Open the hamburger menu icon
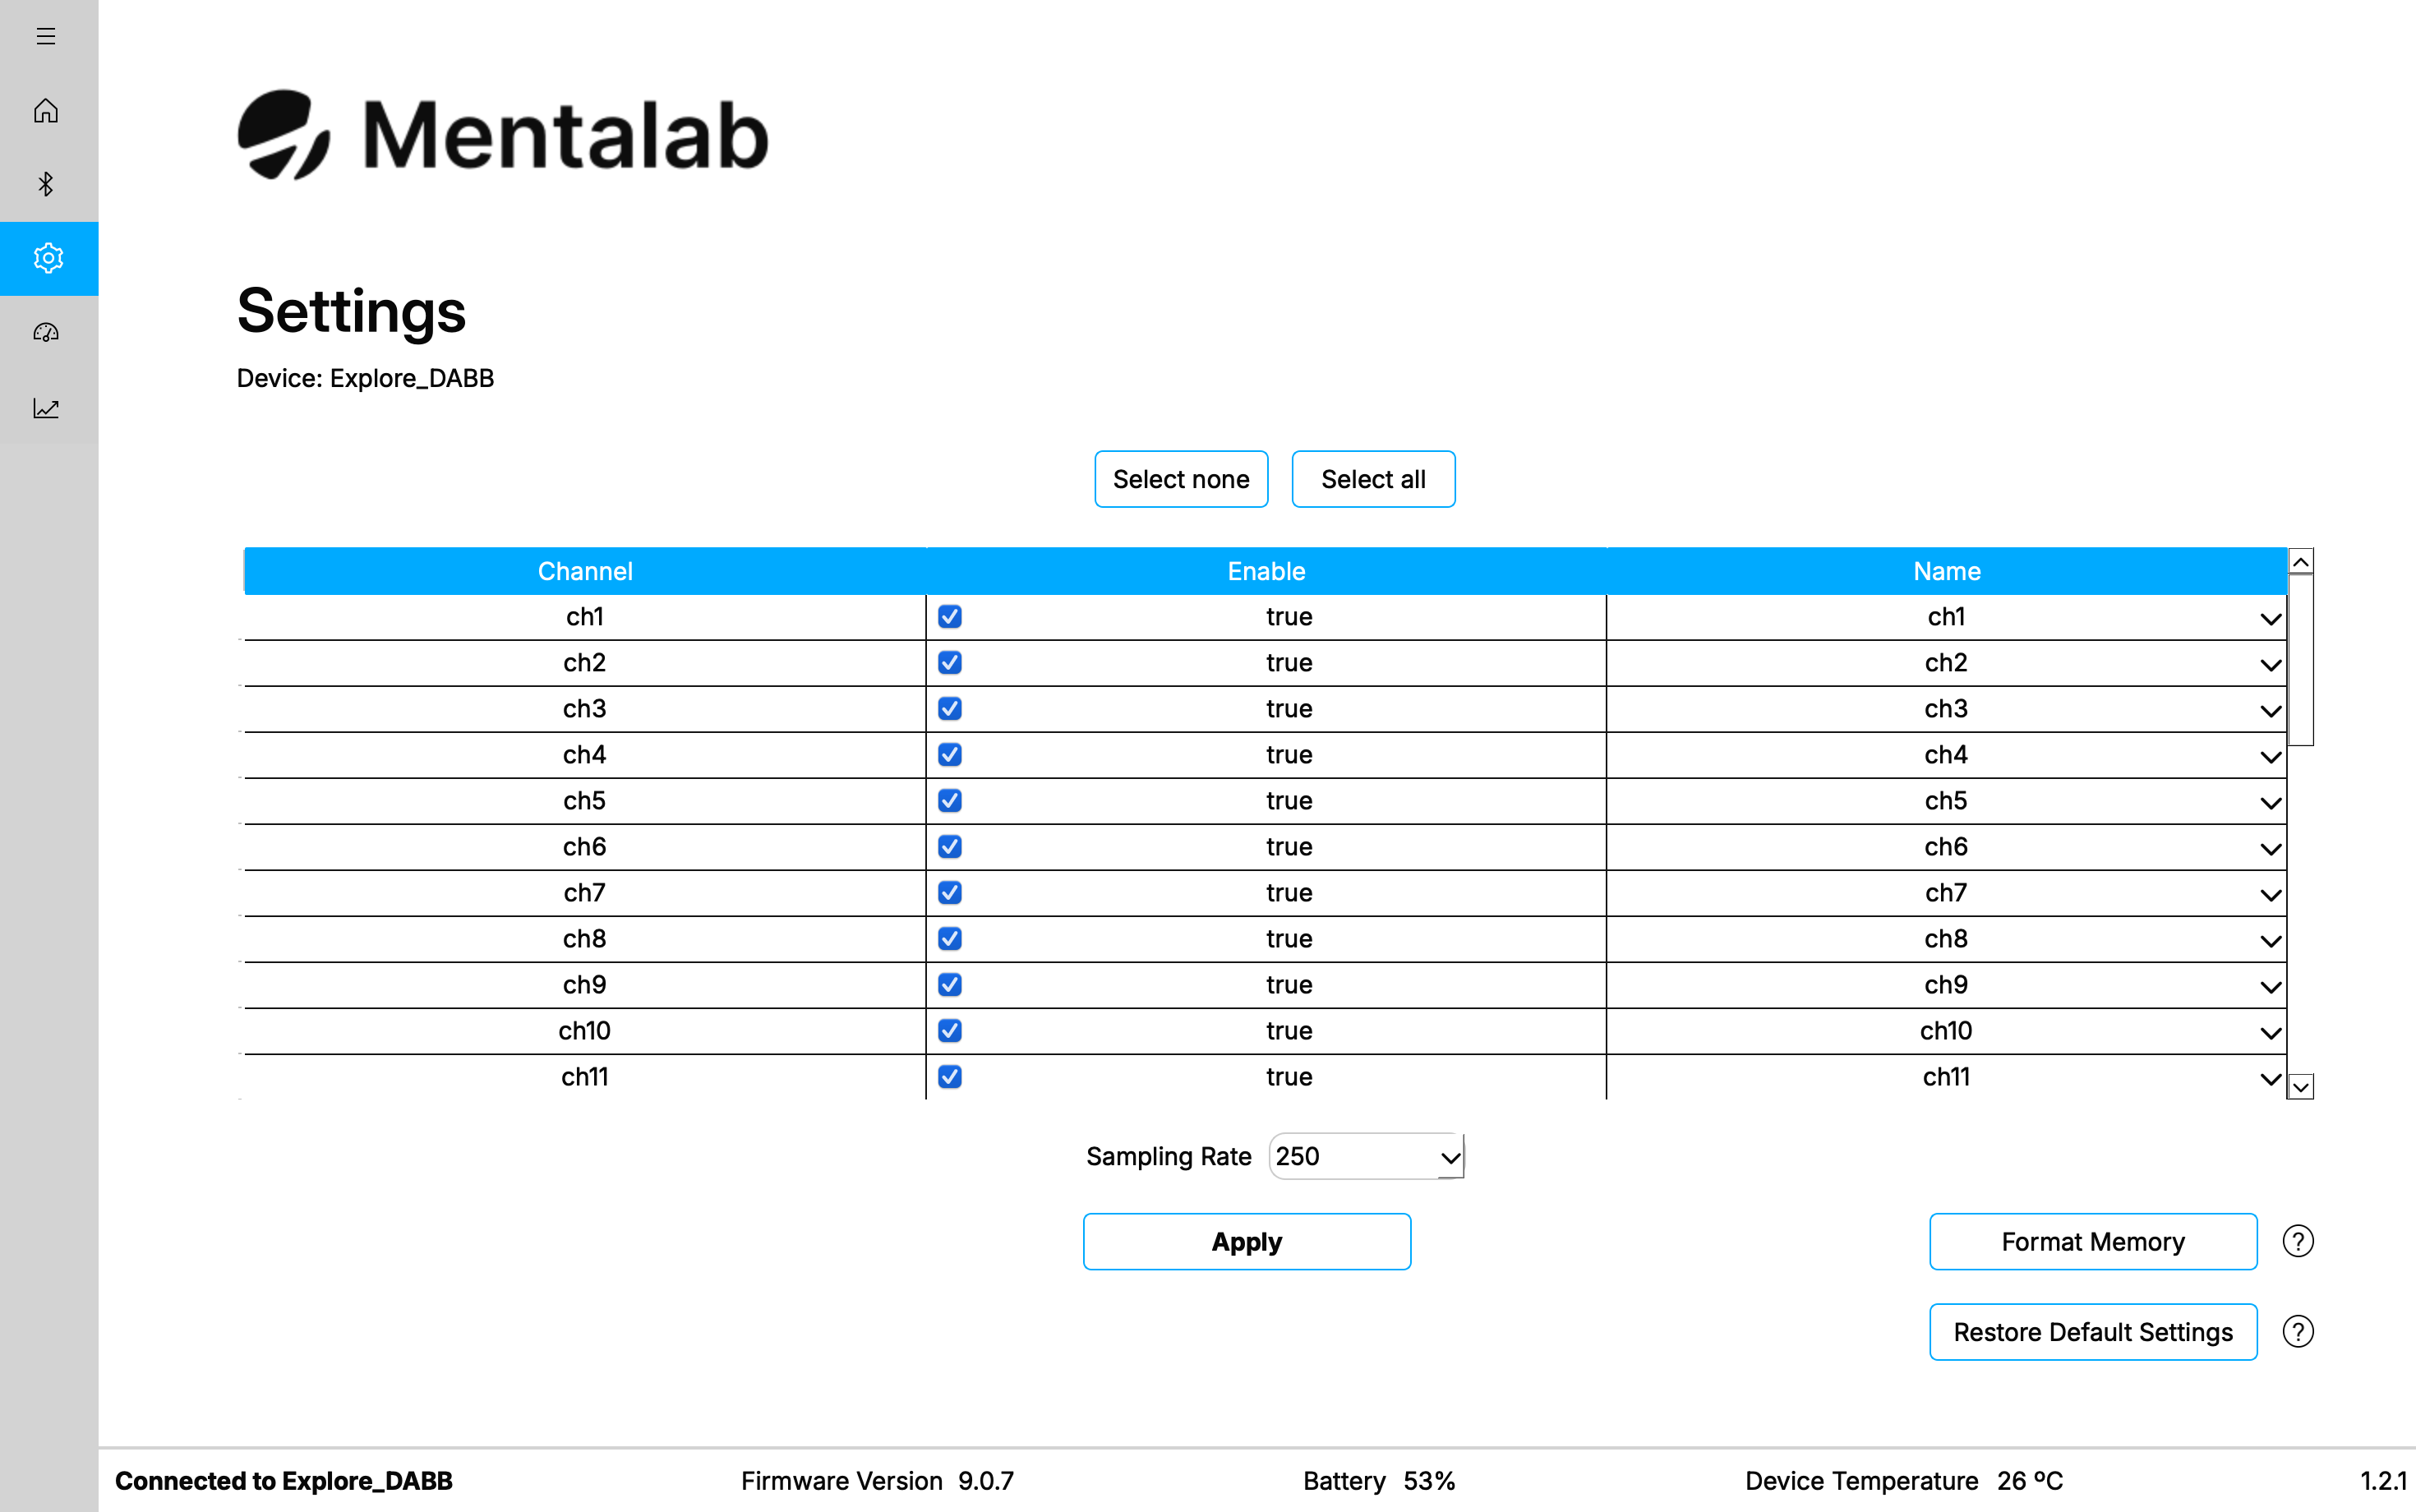Viewport: 2416px width, 1512px height. pos(46,36)
